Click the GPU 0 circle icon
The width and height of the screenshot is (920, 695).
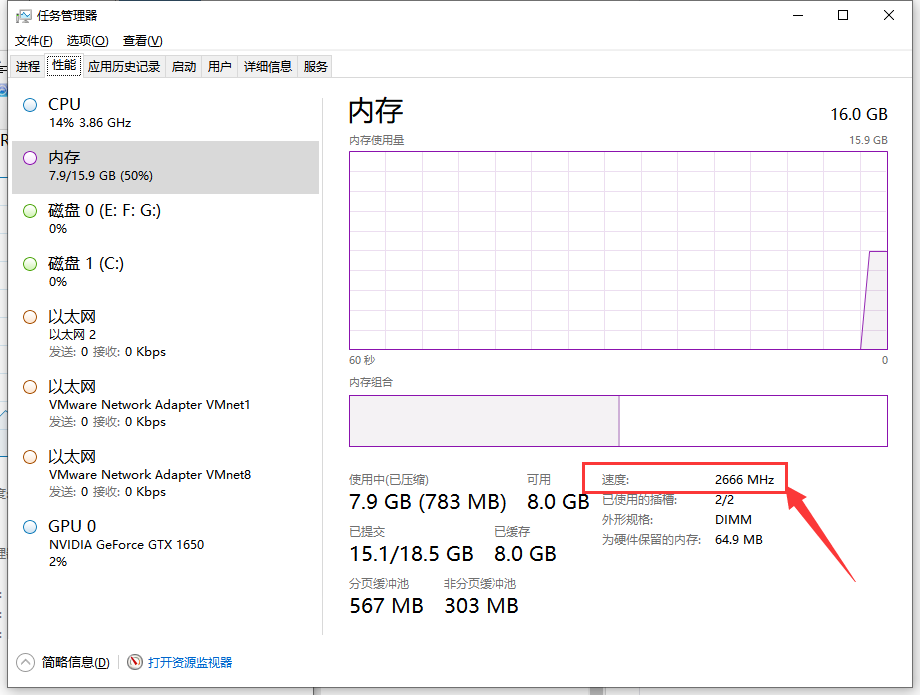[30, 527]
